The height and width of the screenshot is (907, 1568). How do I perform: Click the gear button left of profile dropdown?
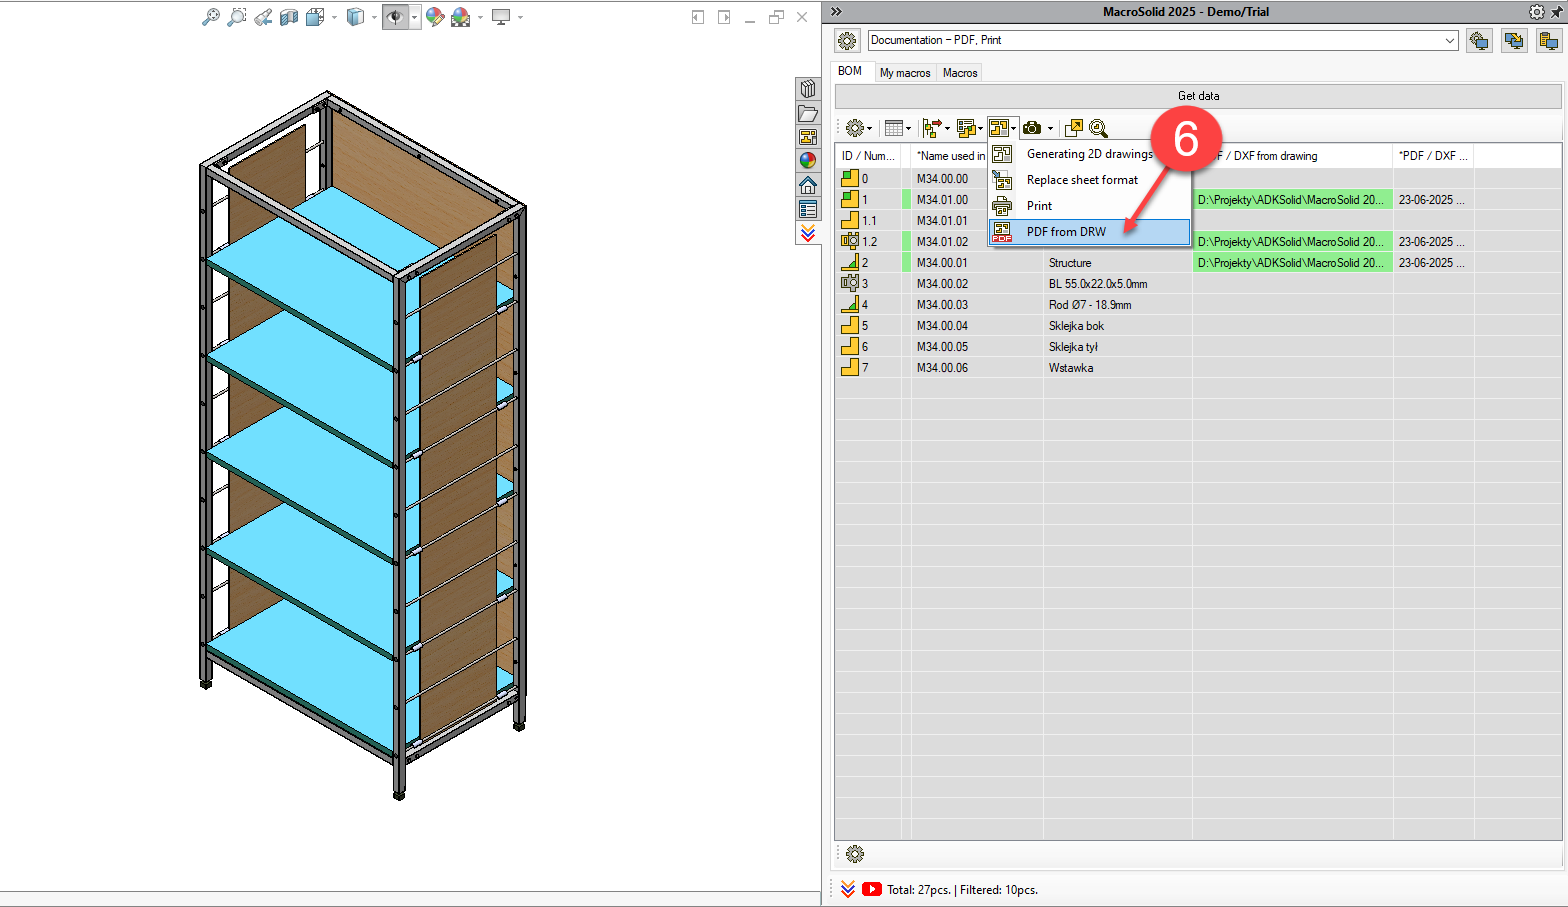(847, 41)
